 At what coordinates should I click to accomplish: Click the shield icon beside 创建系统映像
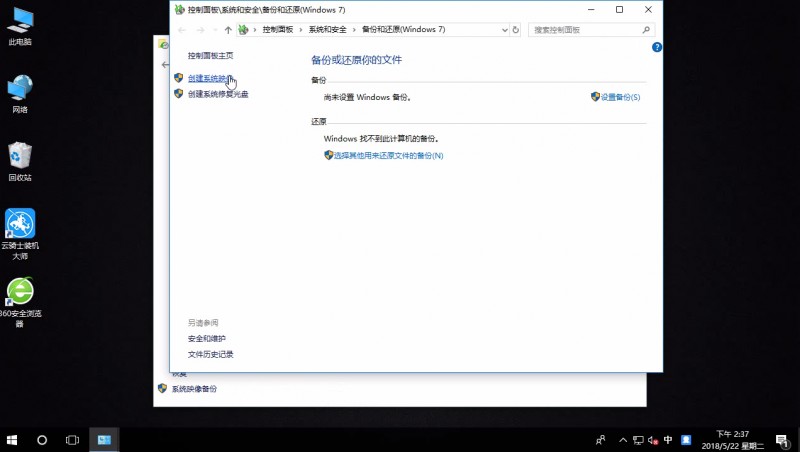[179, 78]
